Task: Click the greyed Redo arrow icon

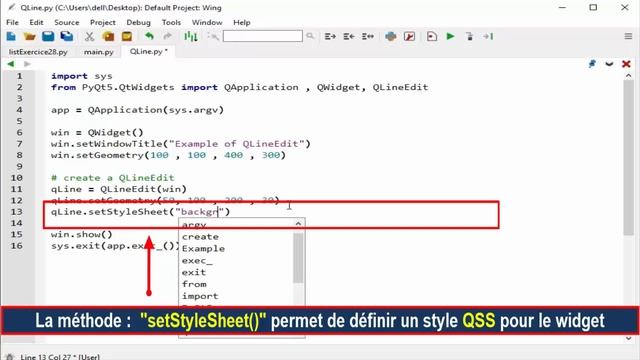Action: pos(168,37)
